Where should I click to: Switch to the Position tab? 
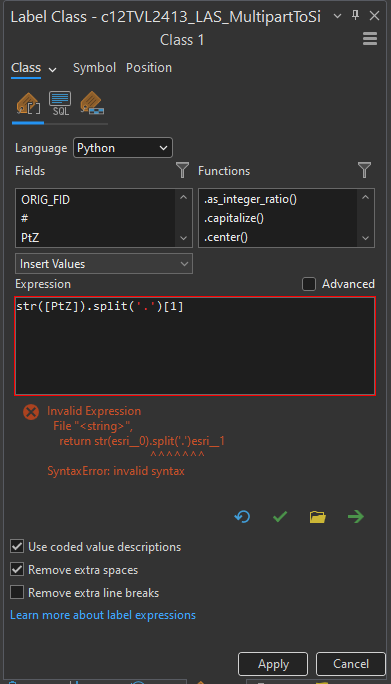click(149, 68)
